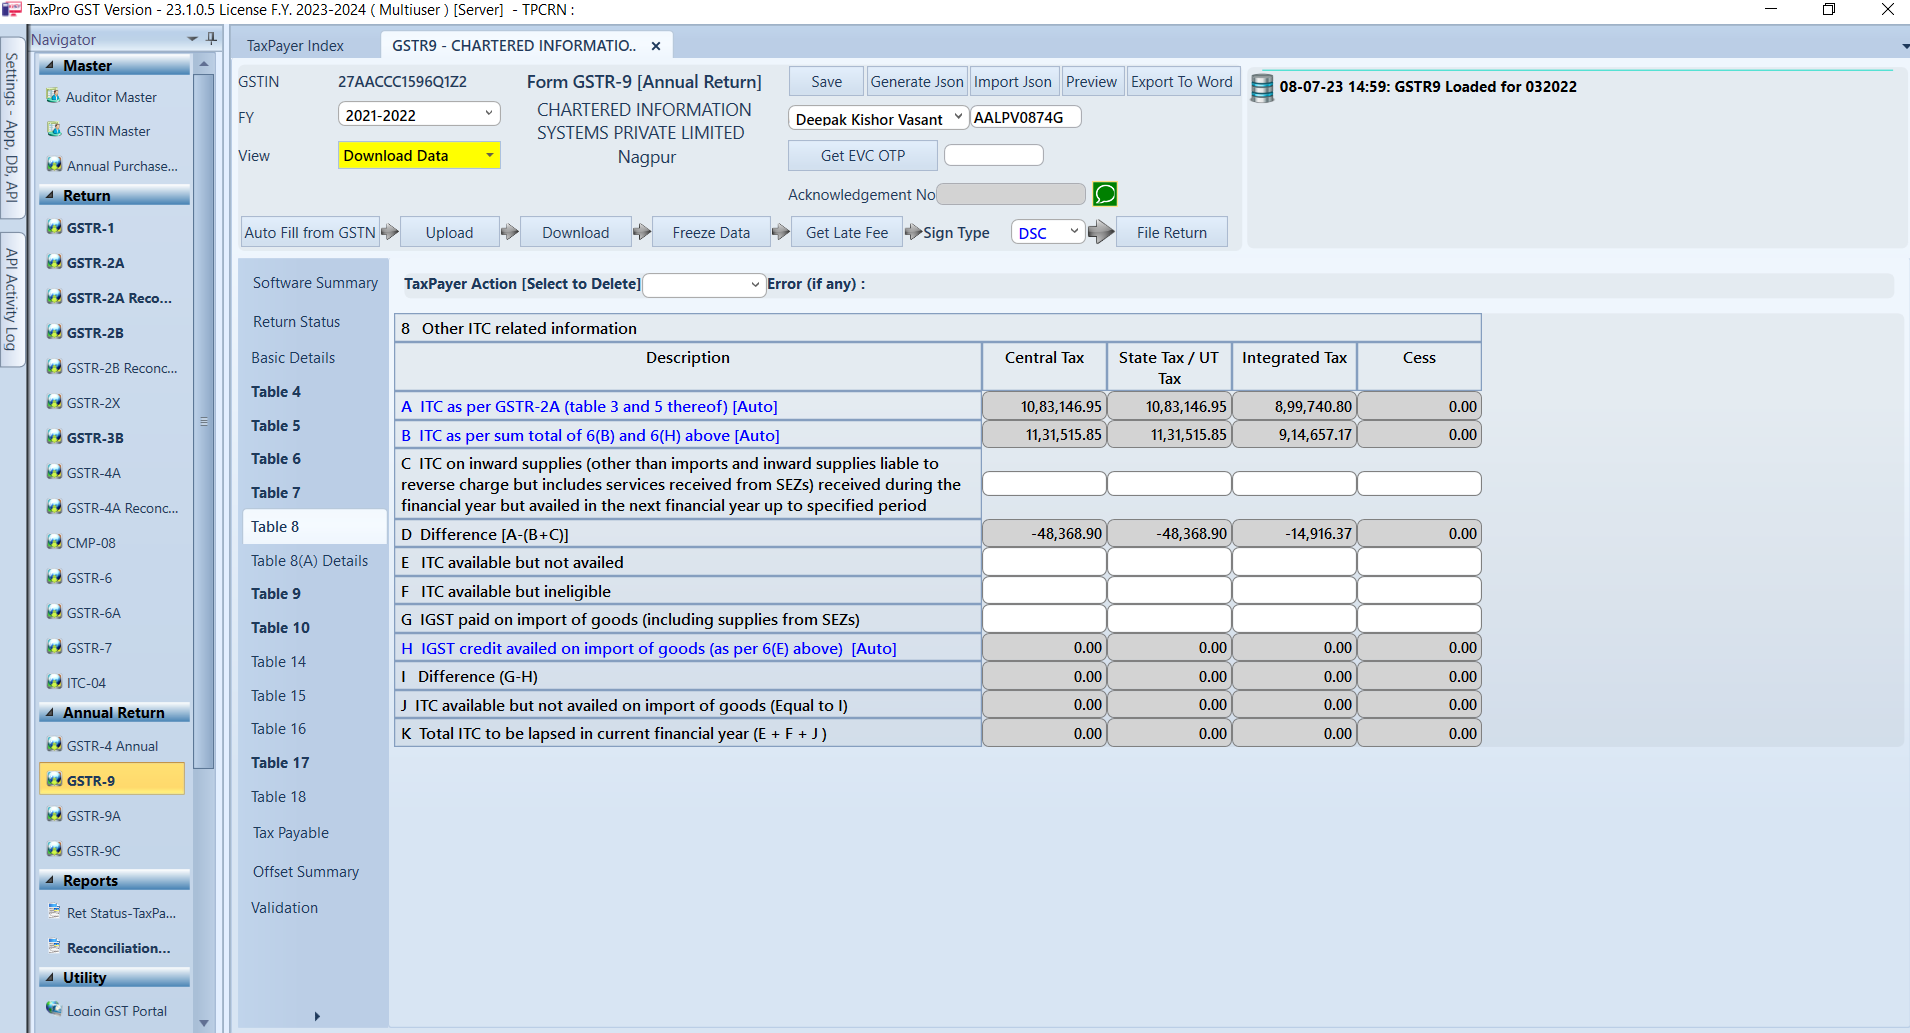Go to Table 8(A) Details

click(310, 561)
